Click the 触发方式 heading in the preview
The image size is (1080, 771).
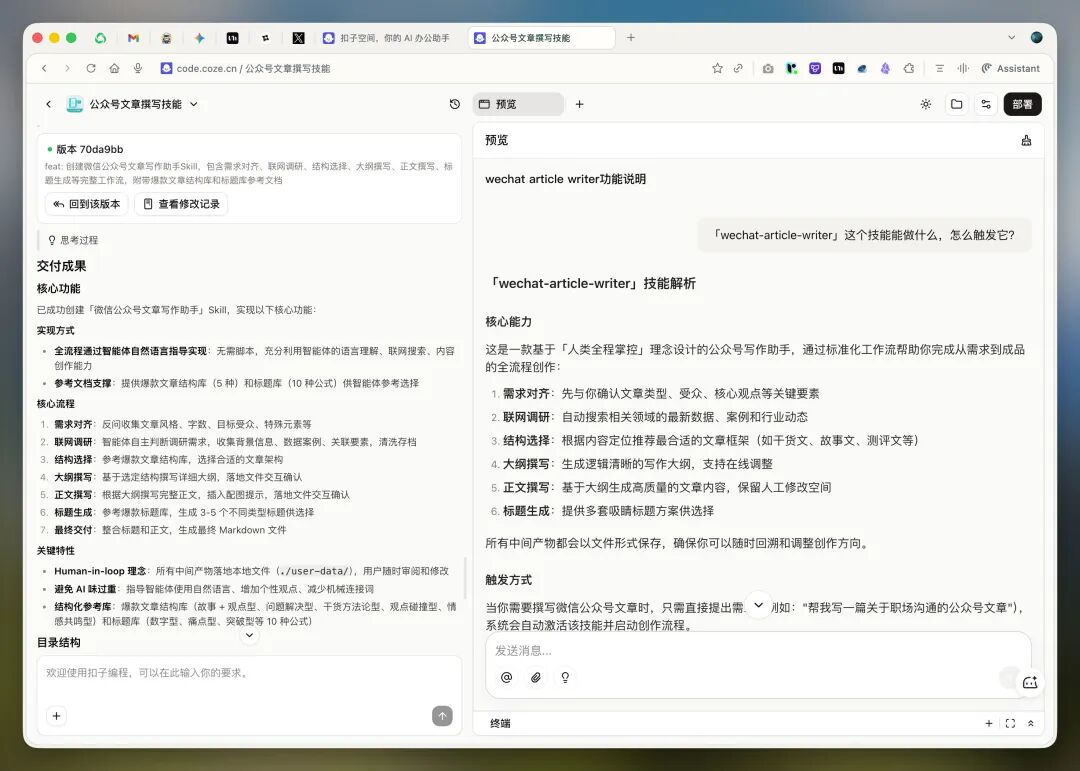point(508,580)
